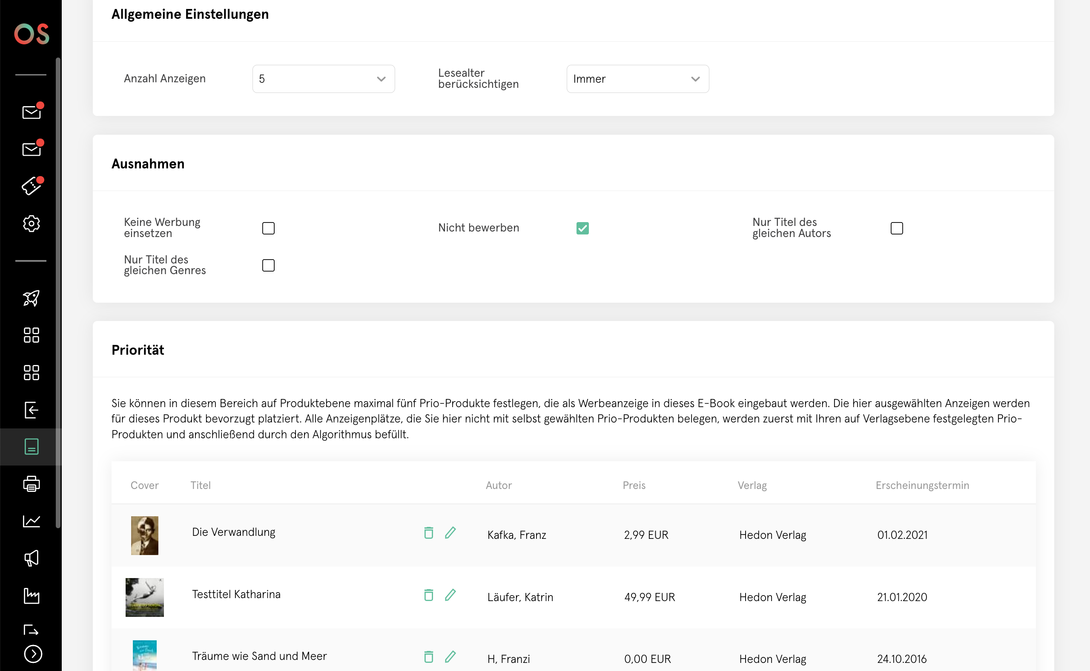
Task: Check Nur Titel des gleichen Genres box
Action: 268,266
